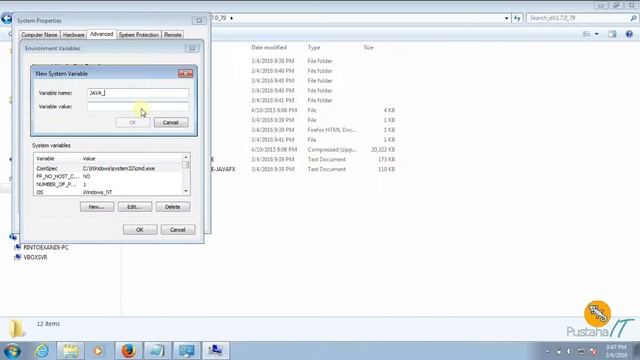This screenshot has width=640, height=360.
Task: Click system variables scroll down arrow
Action: click(x=186, y=191)
